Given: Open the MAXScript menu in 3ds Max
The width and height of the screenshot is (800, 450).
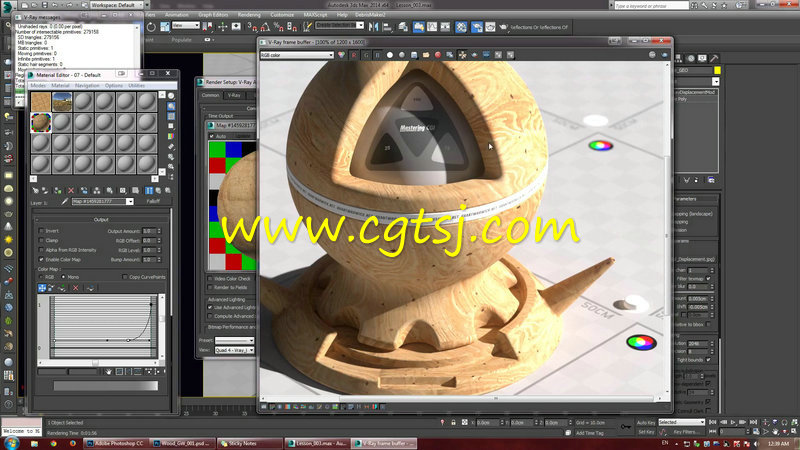Looking at the screenshot, I should (315, 15).
